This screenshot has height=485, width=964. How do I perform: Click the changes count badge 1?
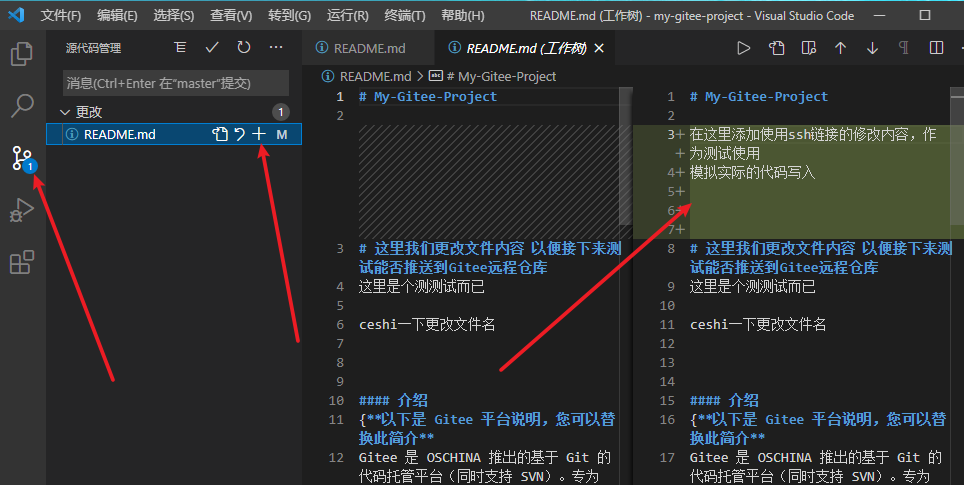(x=281, y=112)
